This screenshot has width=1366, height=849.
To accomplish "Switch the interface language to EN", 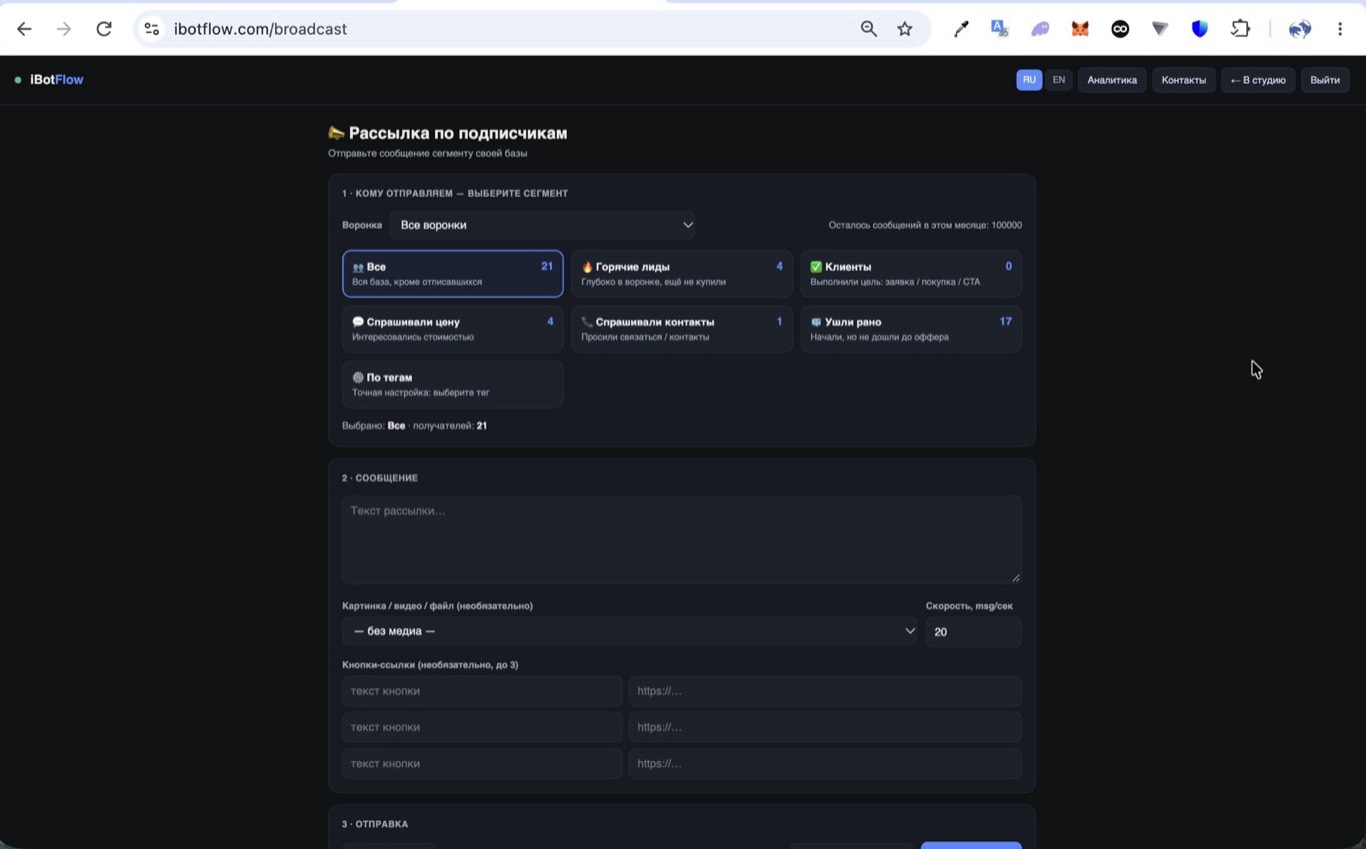I will (x=1059, y=80).
